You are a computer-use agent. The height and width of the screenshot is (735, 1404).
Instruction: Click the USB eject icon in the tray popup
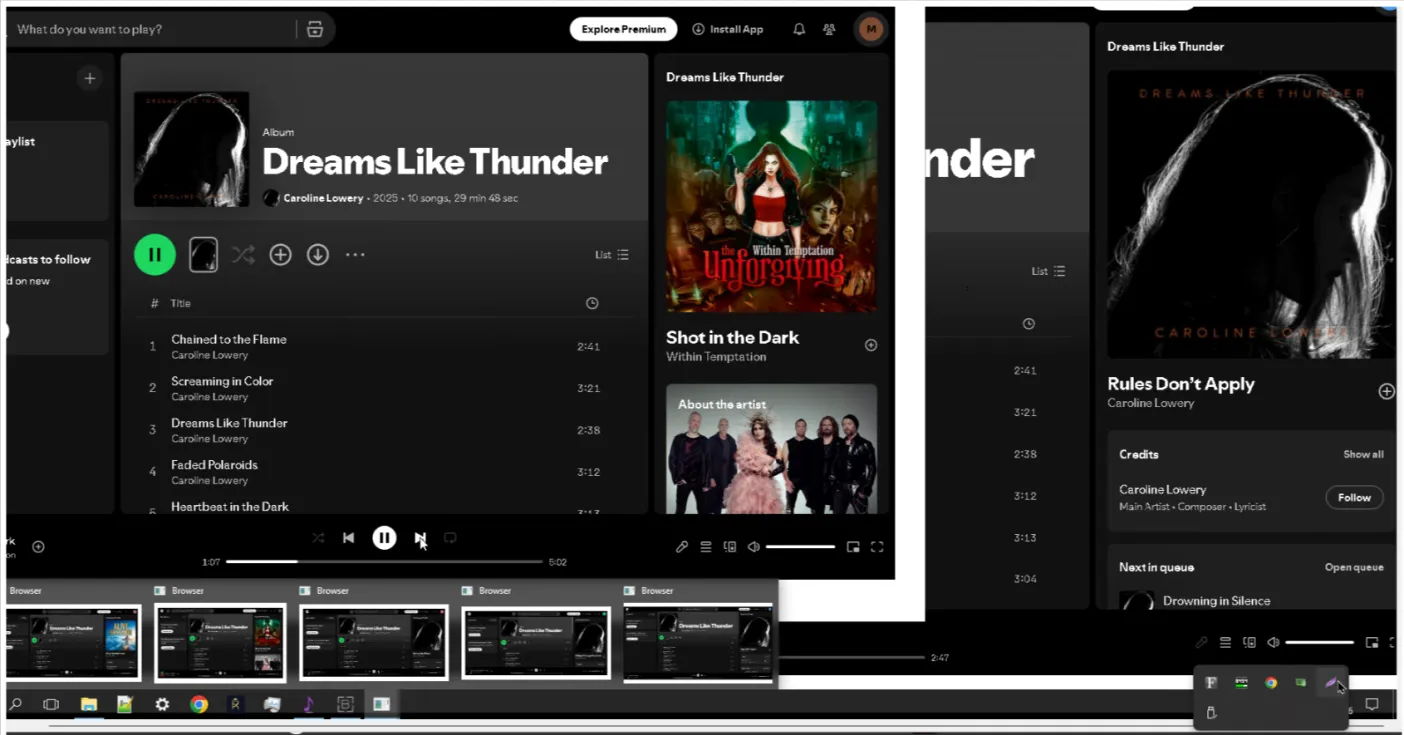coord(1211,713)
